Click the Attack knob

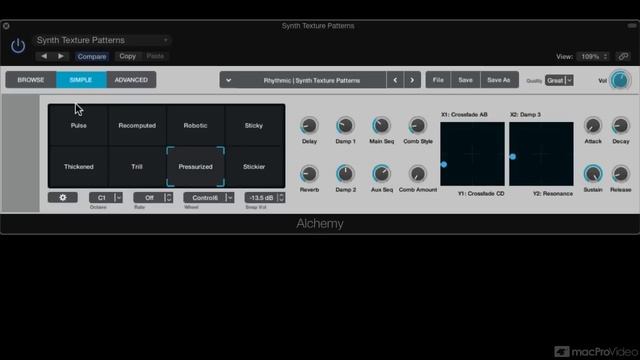coord(593,126)
